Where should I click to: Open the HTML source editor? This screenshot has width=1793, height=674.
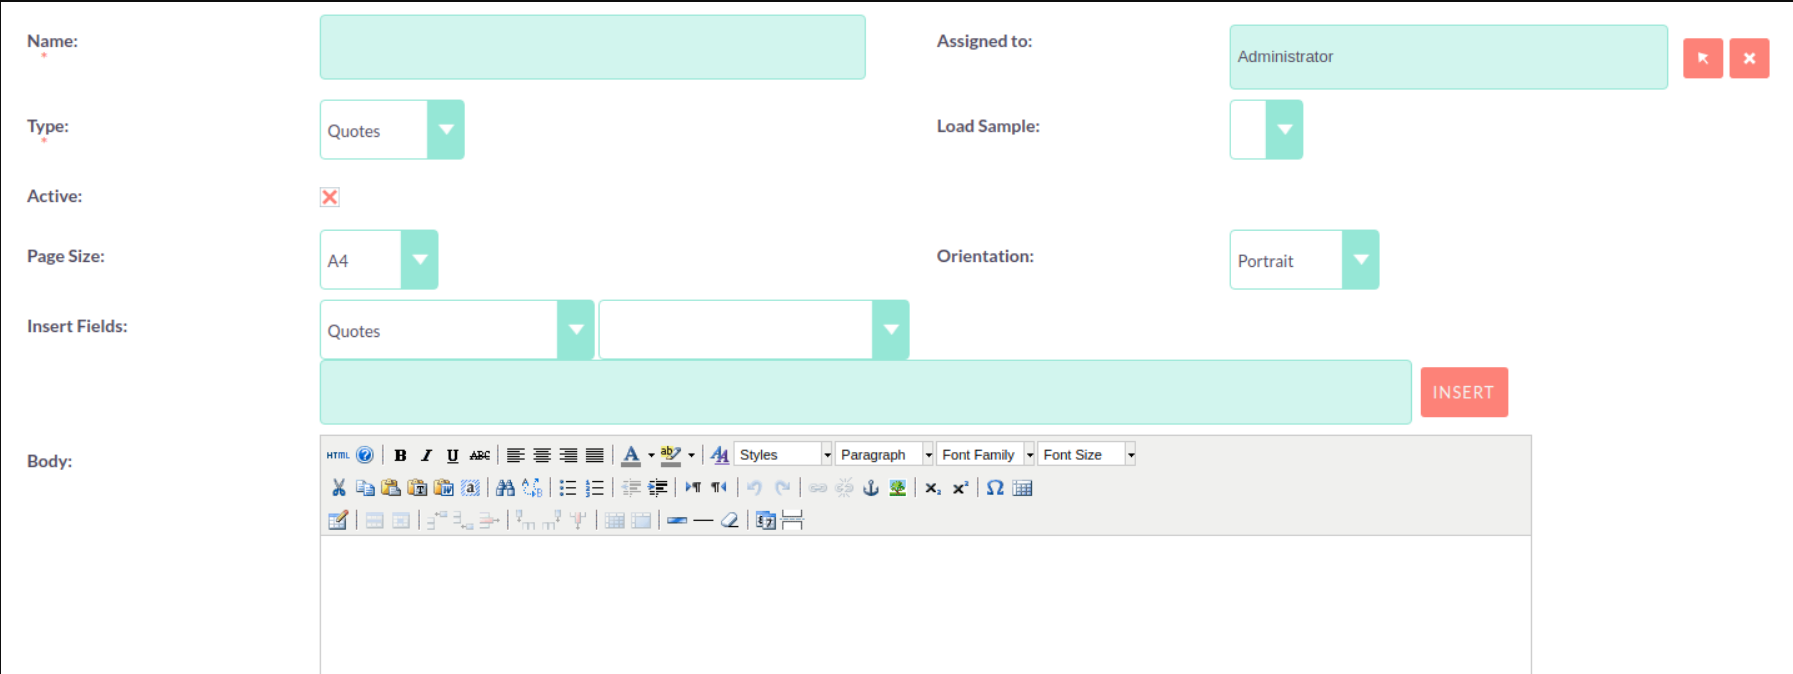coord(338,455)
